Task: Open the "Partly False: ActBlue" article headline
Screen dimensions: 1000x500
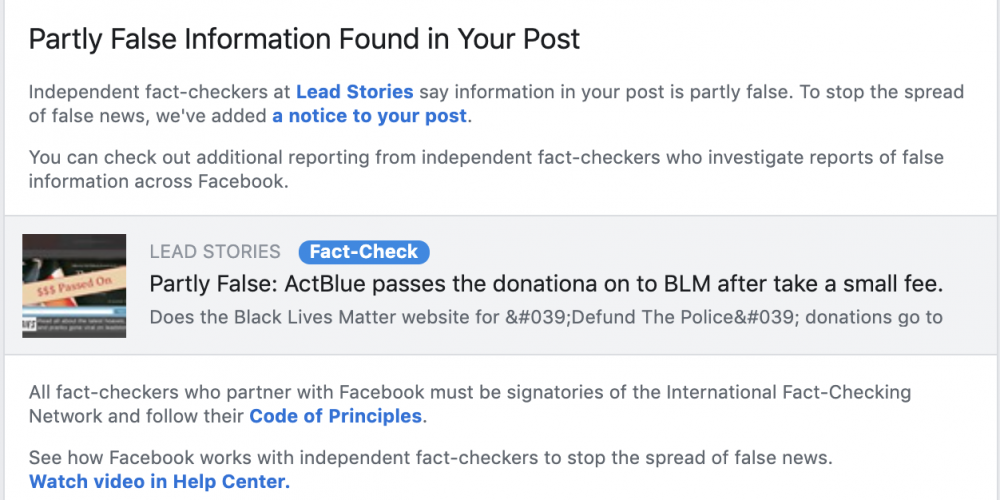Action: [546, 284]
